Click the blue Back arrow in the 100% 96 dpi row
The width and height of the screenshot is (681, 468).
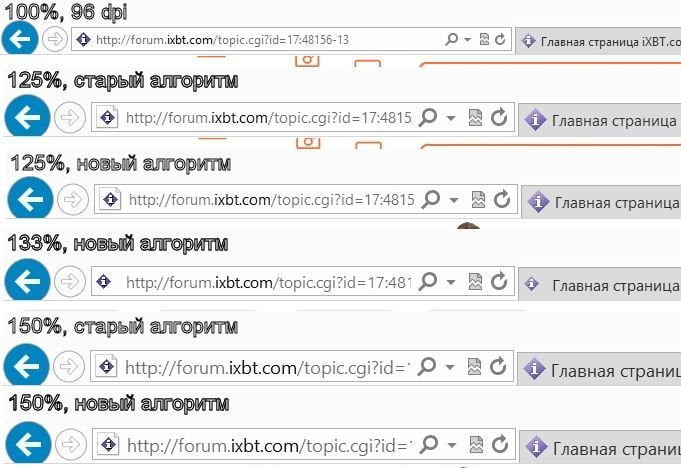click(20, 39)
